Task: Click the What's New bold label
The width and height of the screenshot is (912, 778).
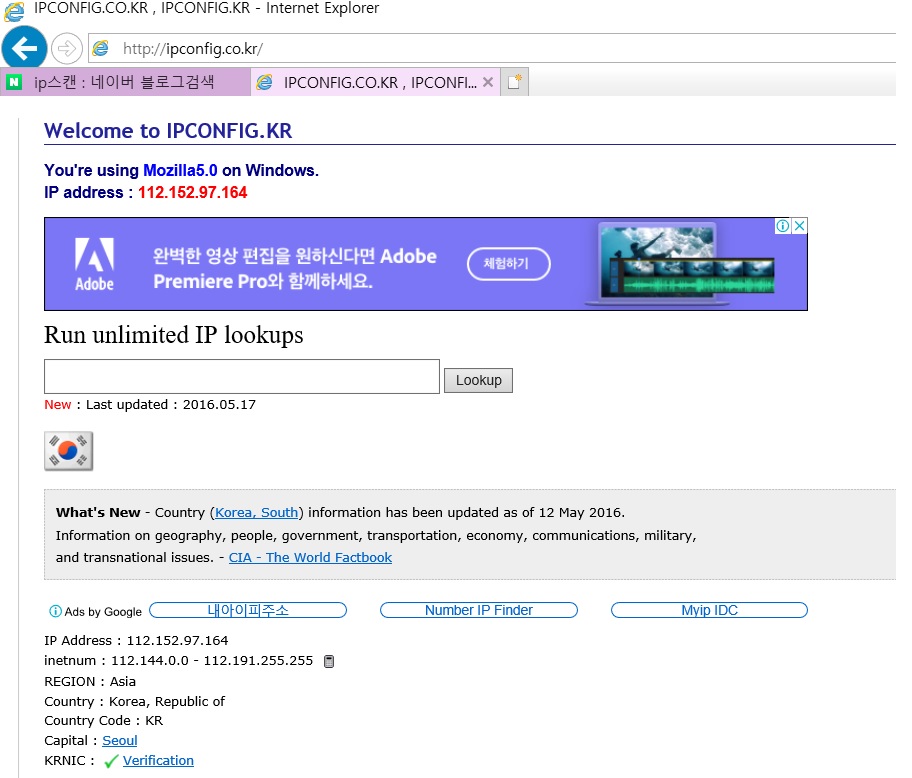Action: click(x=98, y=512)
